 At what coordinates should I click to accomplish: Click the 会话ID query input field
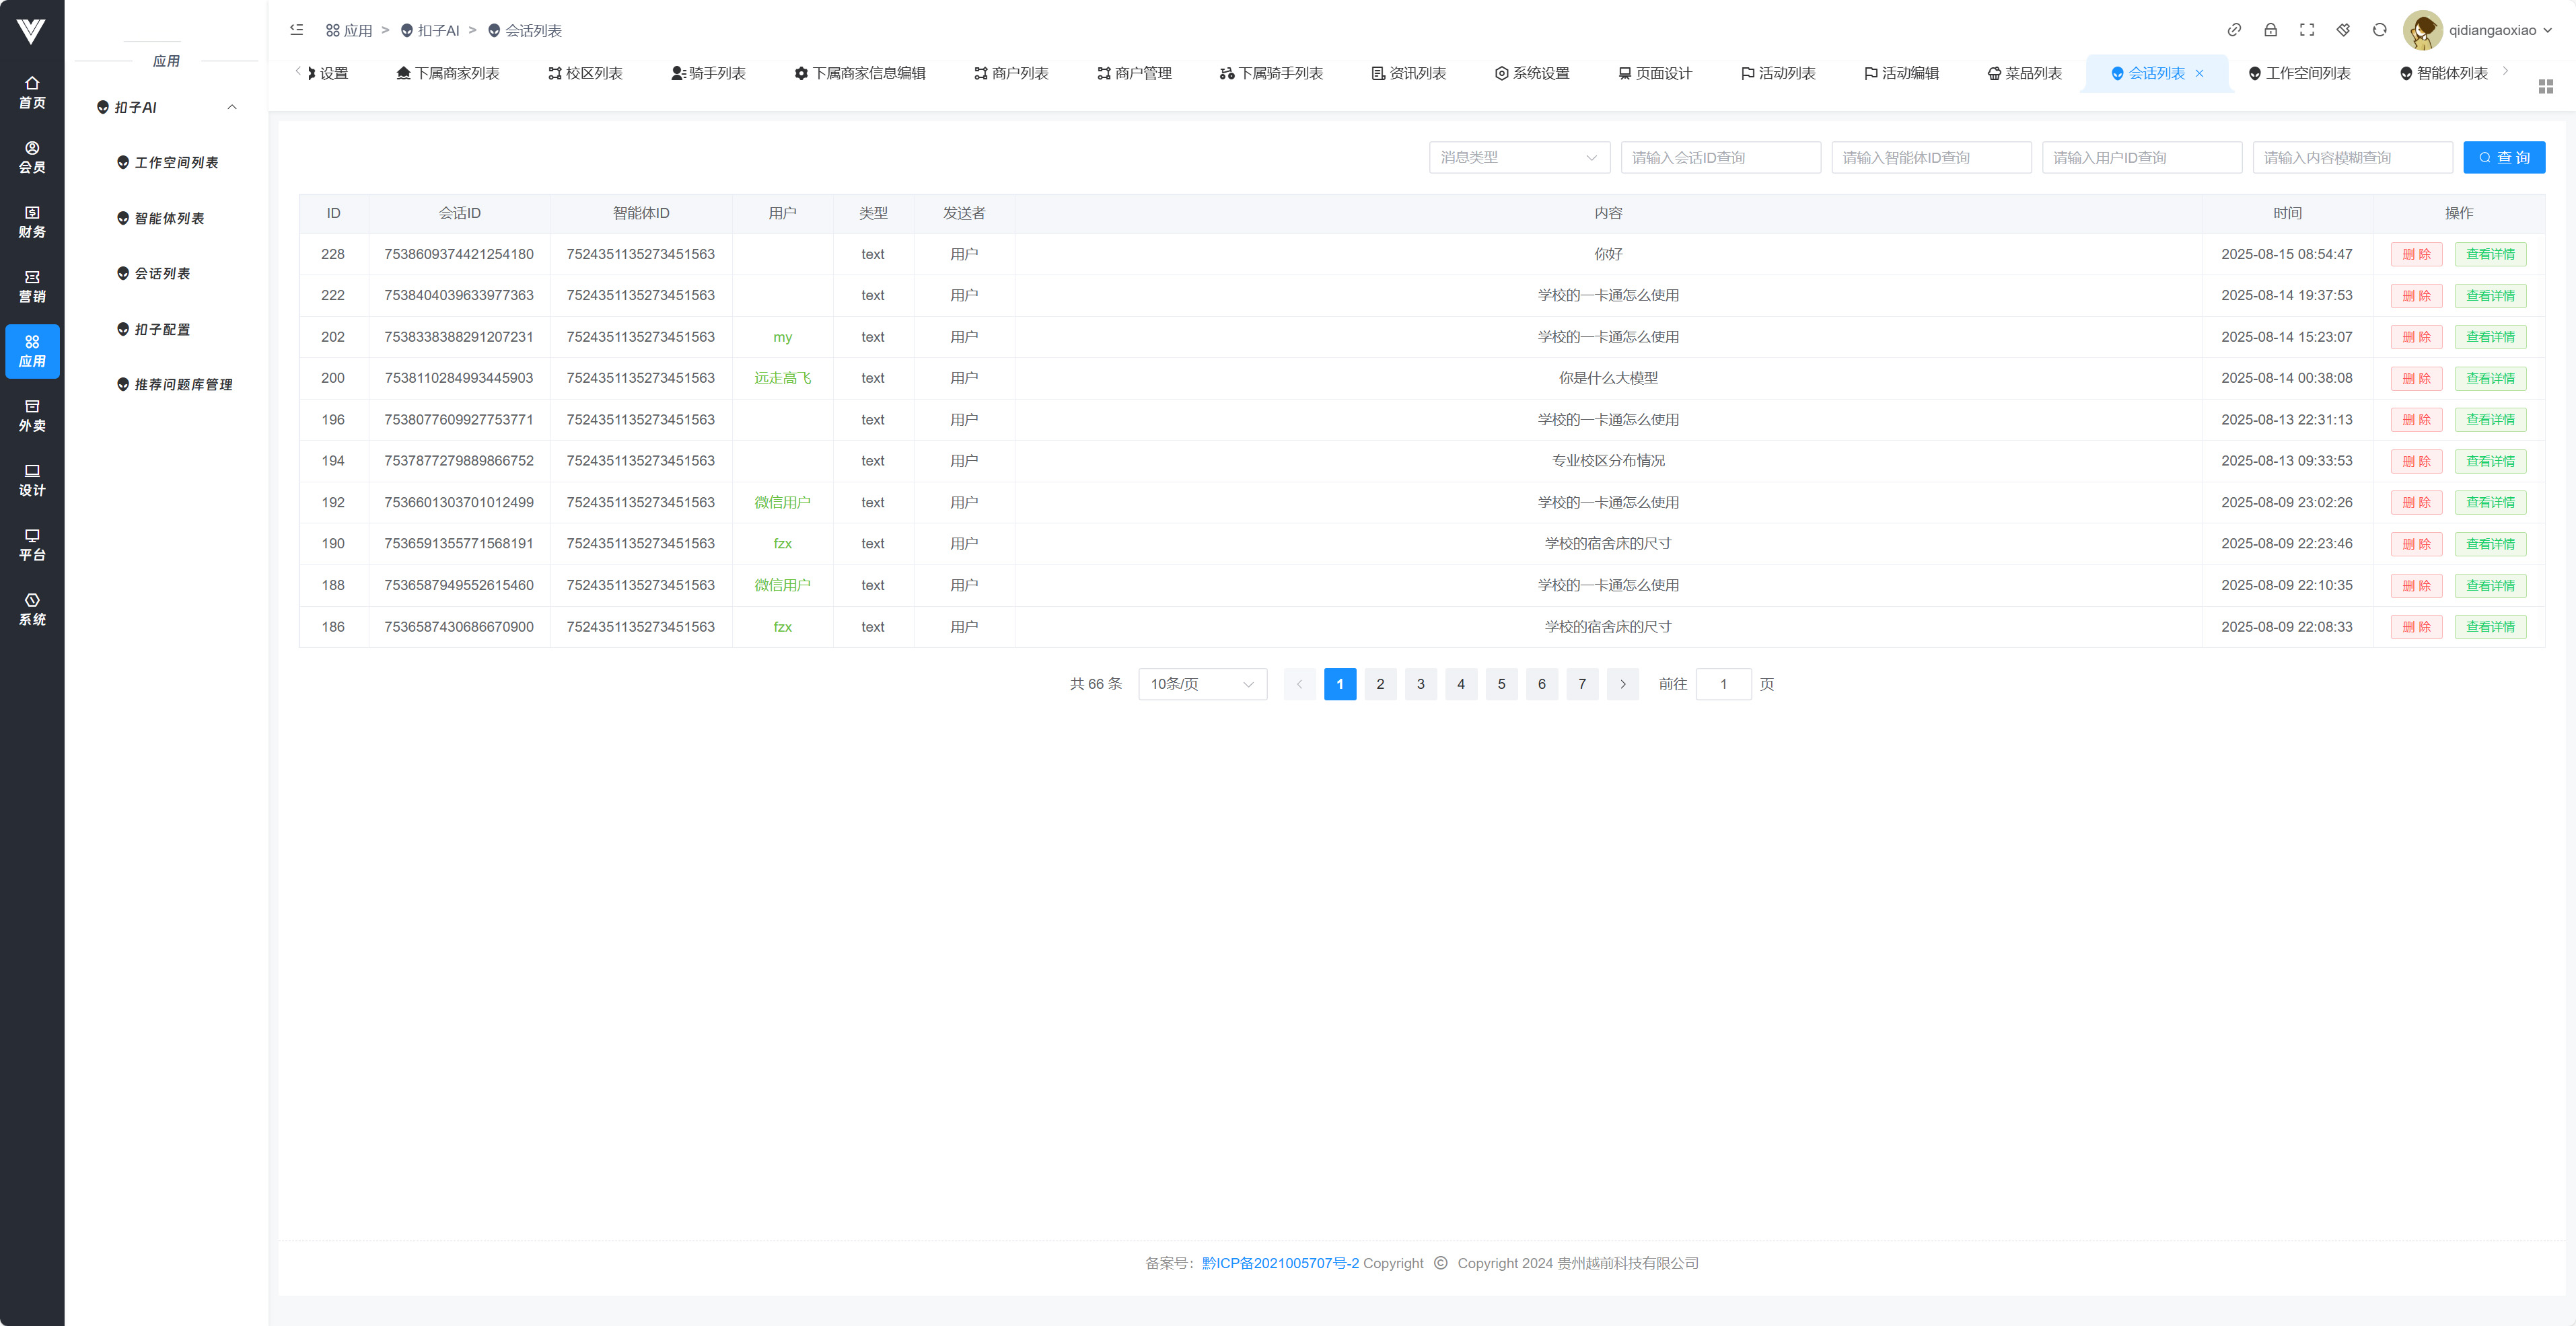coord(1720,157)
